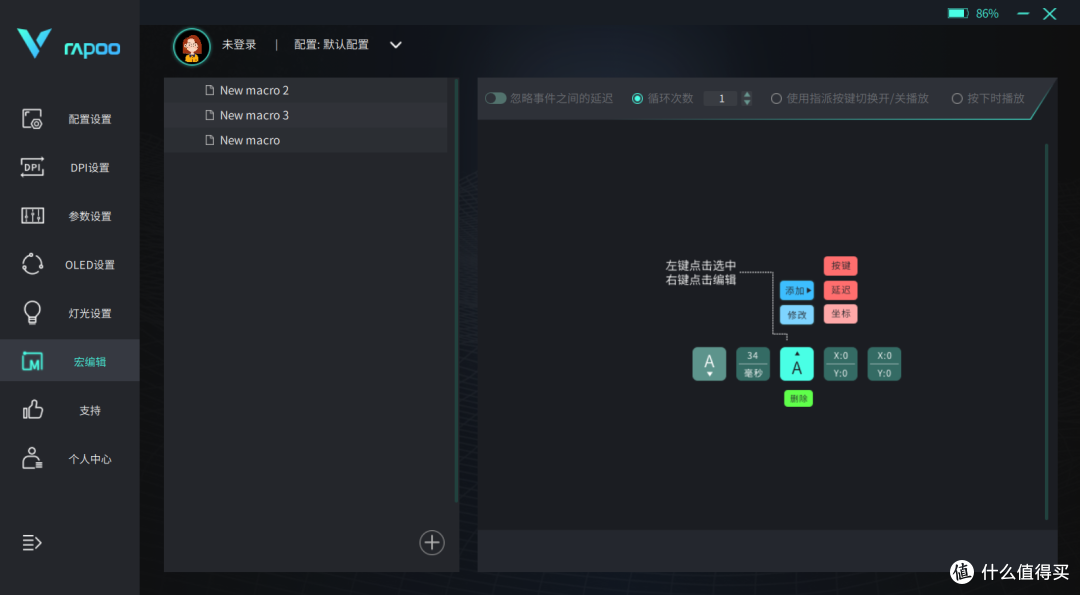
Task: Click the macro editor vertical scrollbar
Action: tap(1047, 332)
